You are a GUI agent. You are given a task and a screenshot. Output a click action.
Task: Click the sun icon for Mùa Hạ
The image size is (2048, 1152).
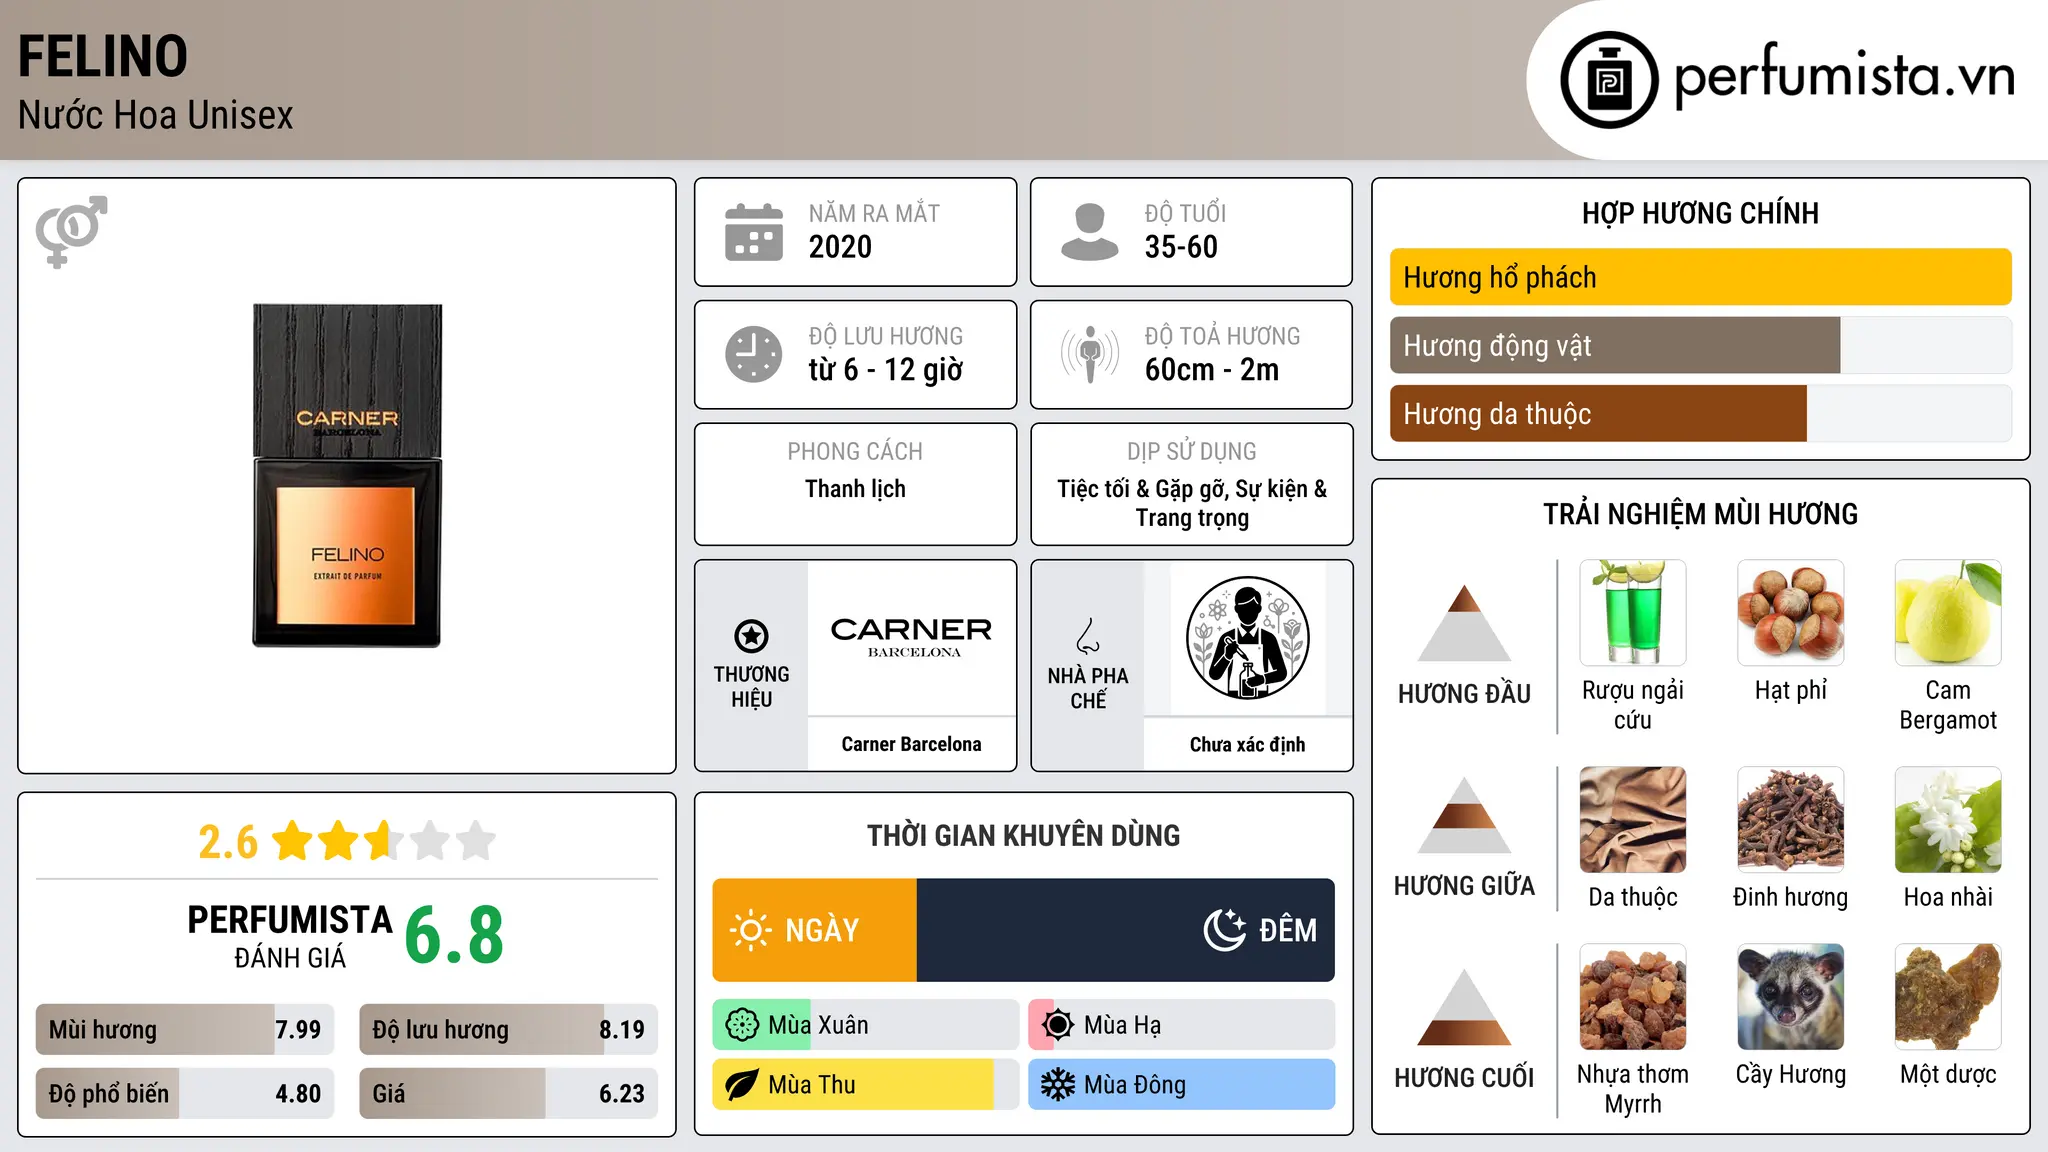click(1058, 1025)
